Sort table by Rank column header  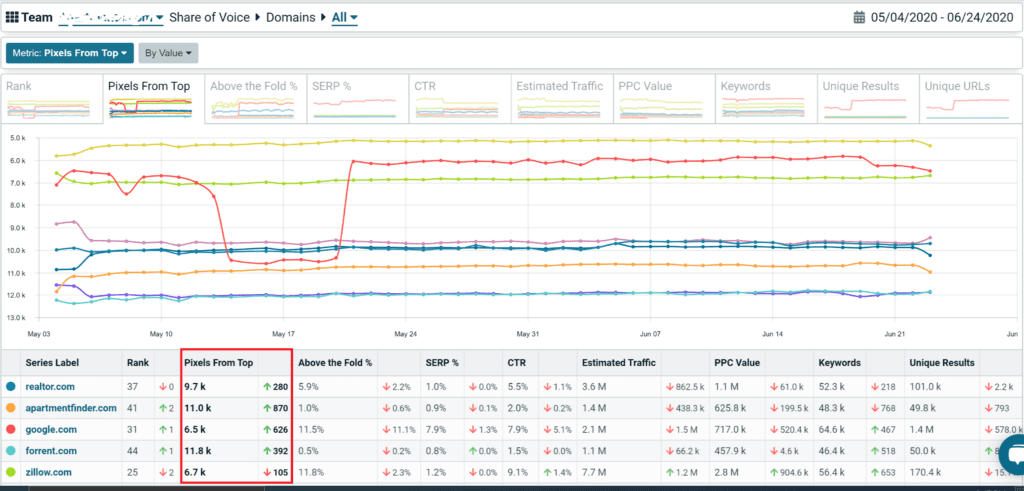[138, 362]
